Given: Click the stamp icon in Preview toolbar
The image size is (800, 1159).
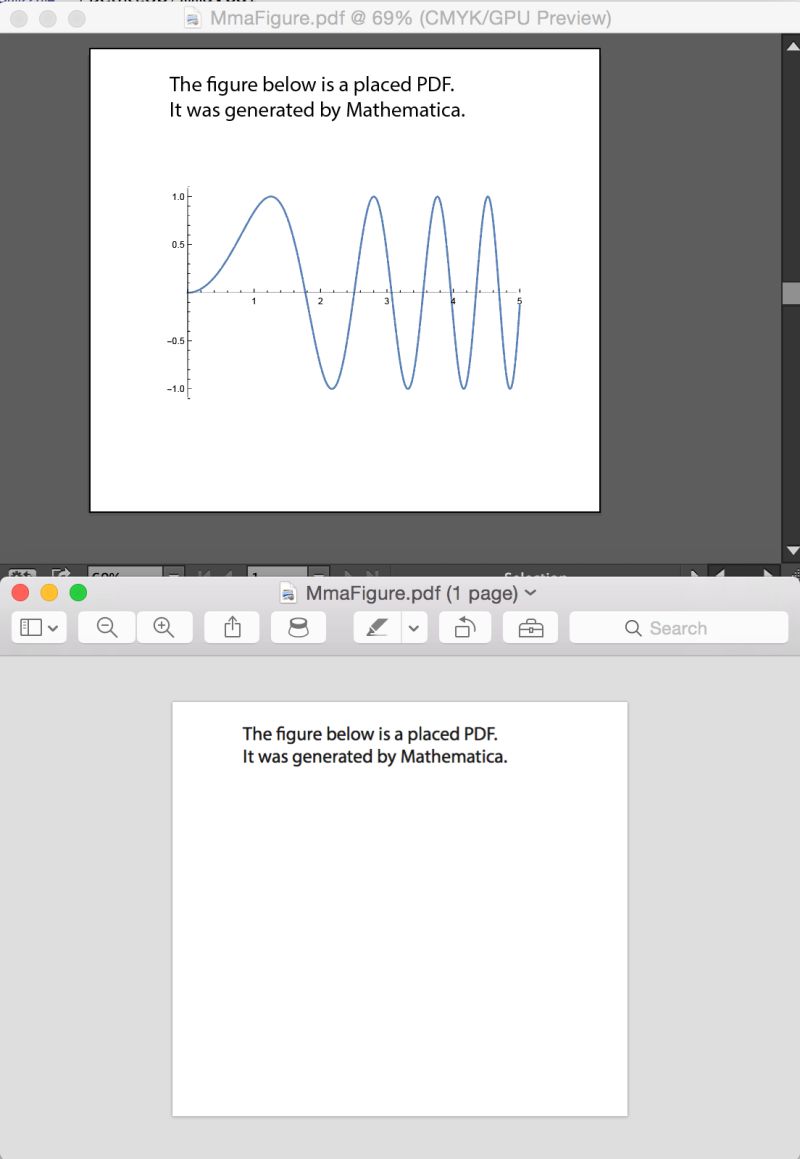Looking at the screenshot, I should tap(296, 627).
